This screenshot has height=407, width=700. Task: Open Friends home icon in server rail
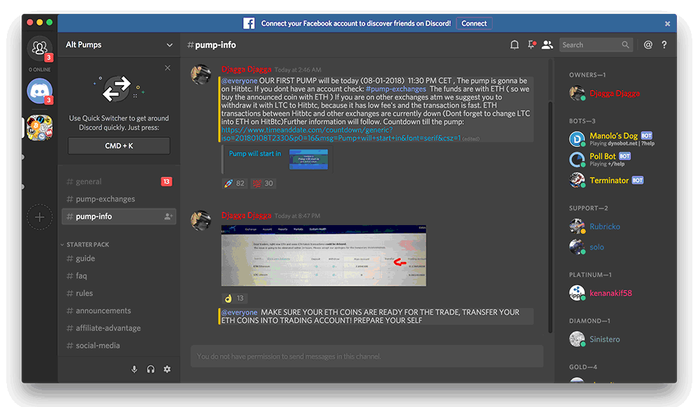coord(39,48)
